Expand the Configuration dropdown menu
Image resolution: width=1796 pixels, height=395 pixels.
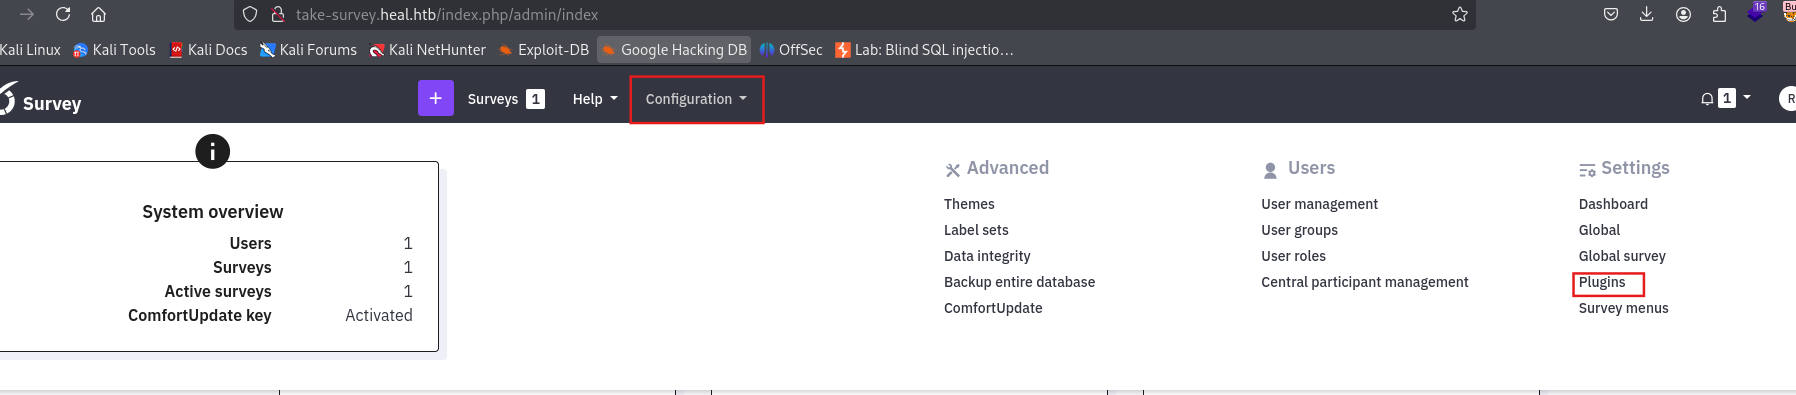click(696, 99)
